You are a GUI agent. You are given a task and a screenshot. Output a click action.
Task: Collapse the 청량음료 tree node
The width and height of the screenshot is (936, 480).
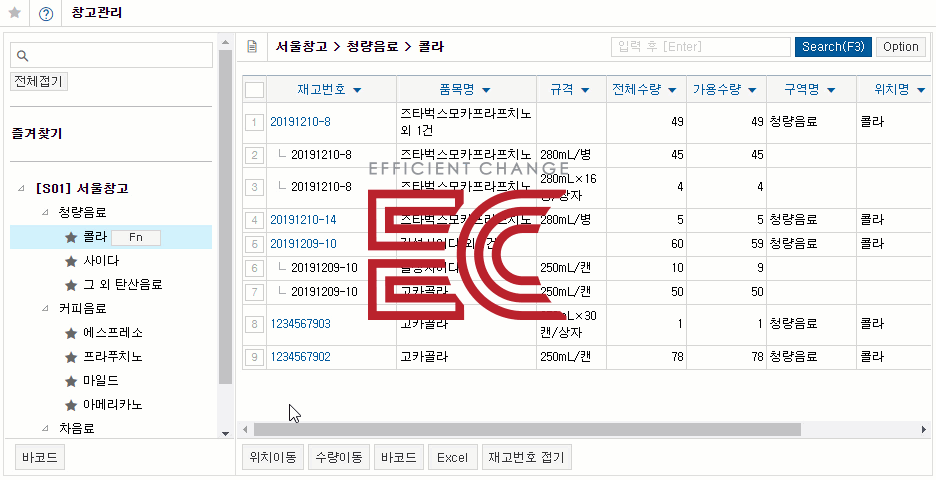point(45,213)
